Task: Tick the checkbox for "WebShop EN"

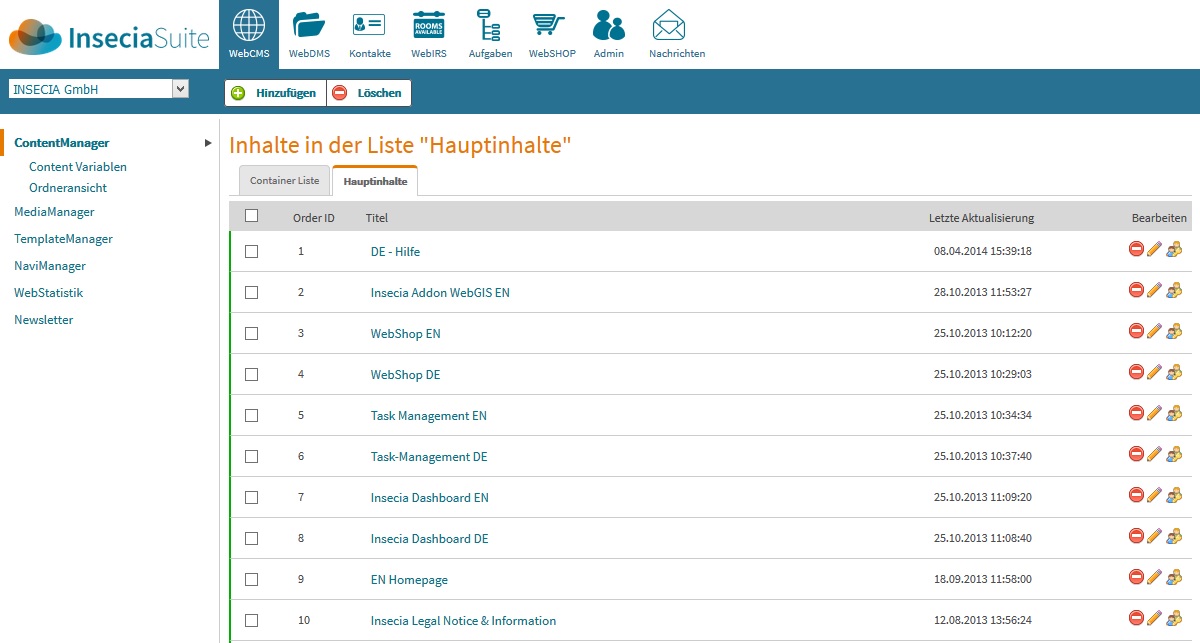Action: tap(251, 334)
